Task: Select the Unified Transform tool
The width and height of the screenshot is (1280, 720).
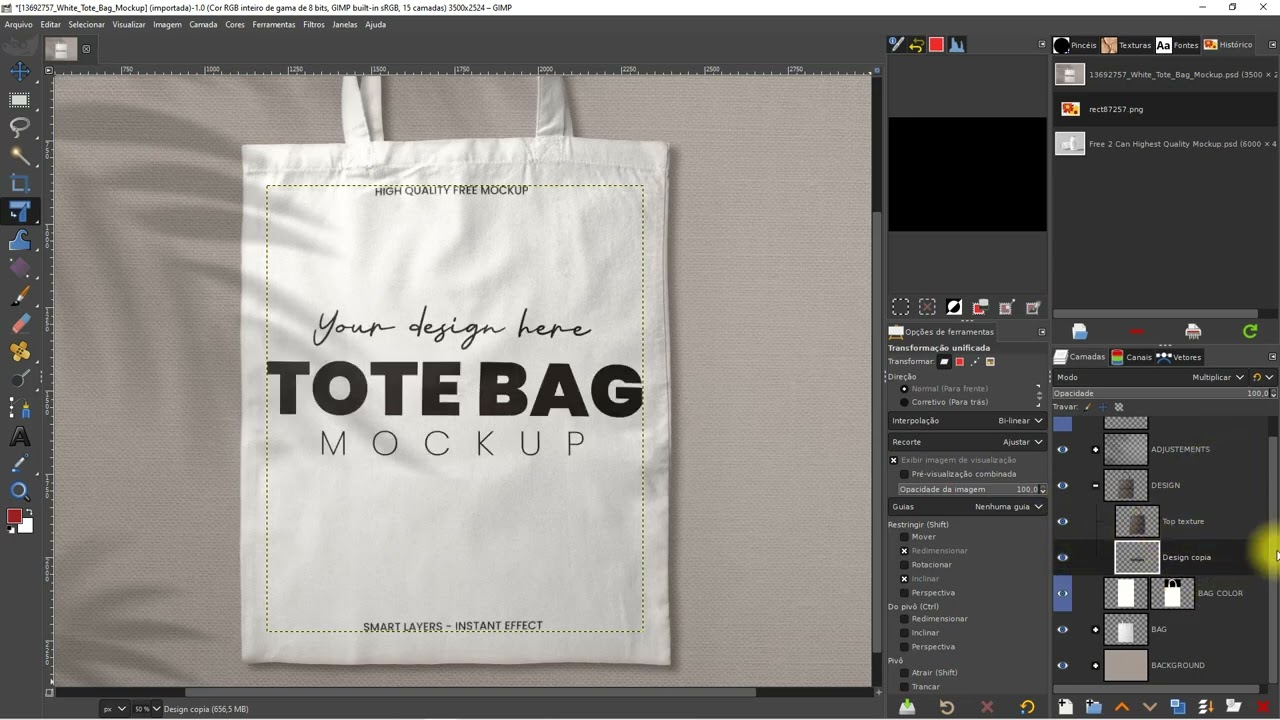Action: click(x=19, y=212)
